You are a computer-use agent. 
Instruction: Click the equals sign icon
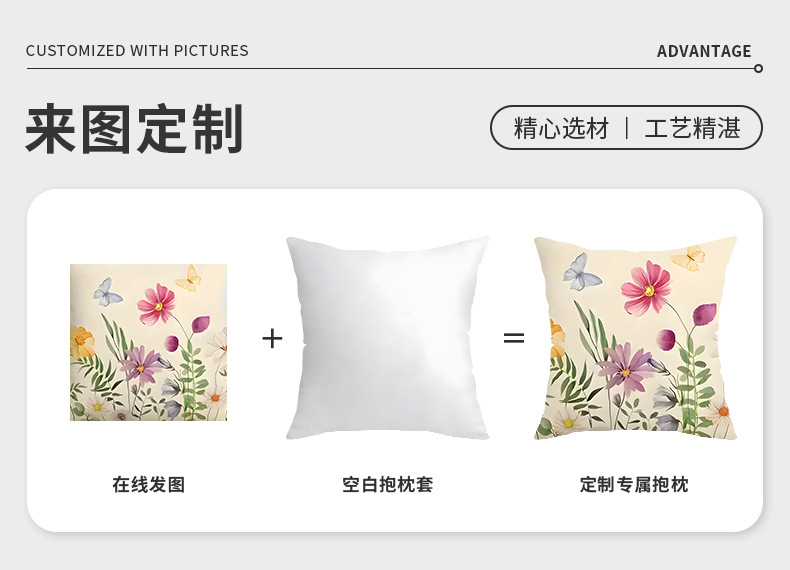pyautogui.click(x=514, y=338)
